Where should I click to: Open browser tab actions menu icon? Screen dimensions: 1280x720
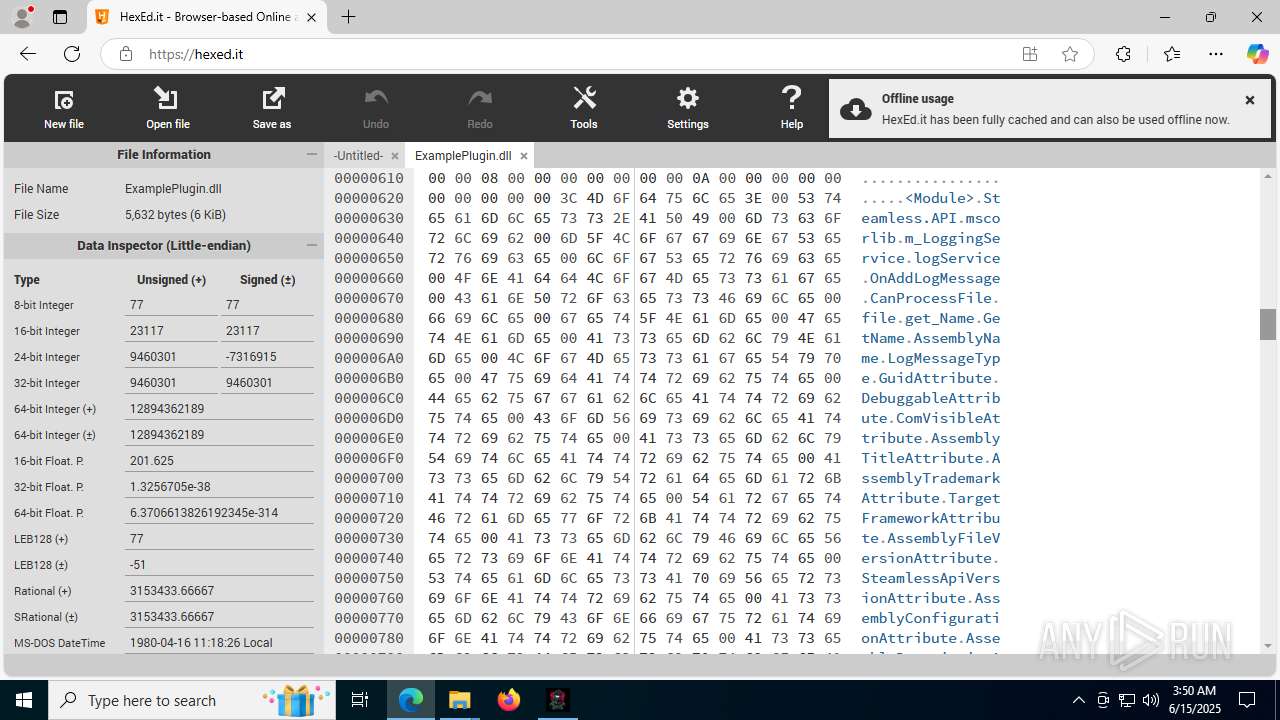[x=60, y=17]
